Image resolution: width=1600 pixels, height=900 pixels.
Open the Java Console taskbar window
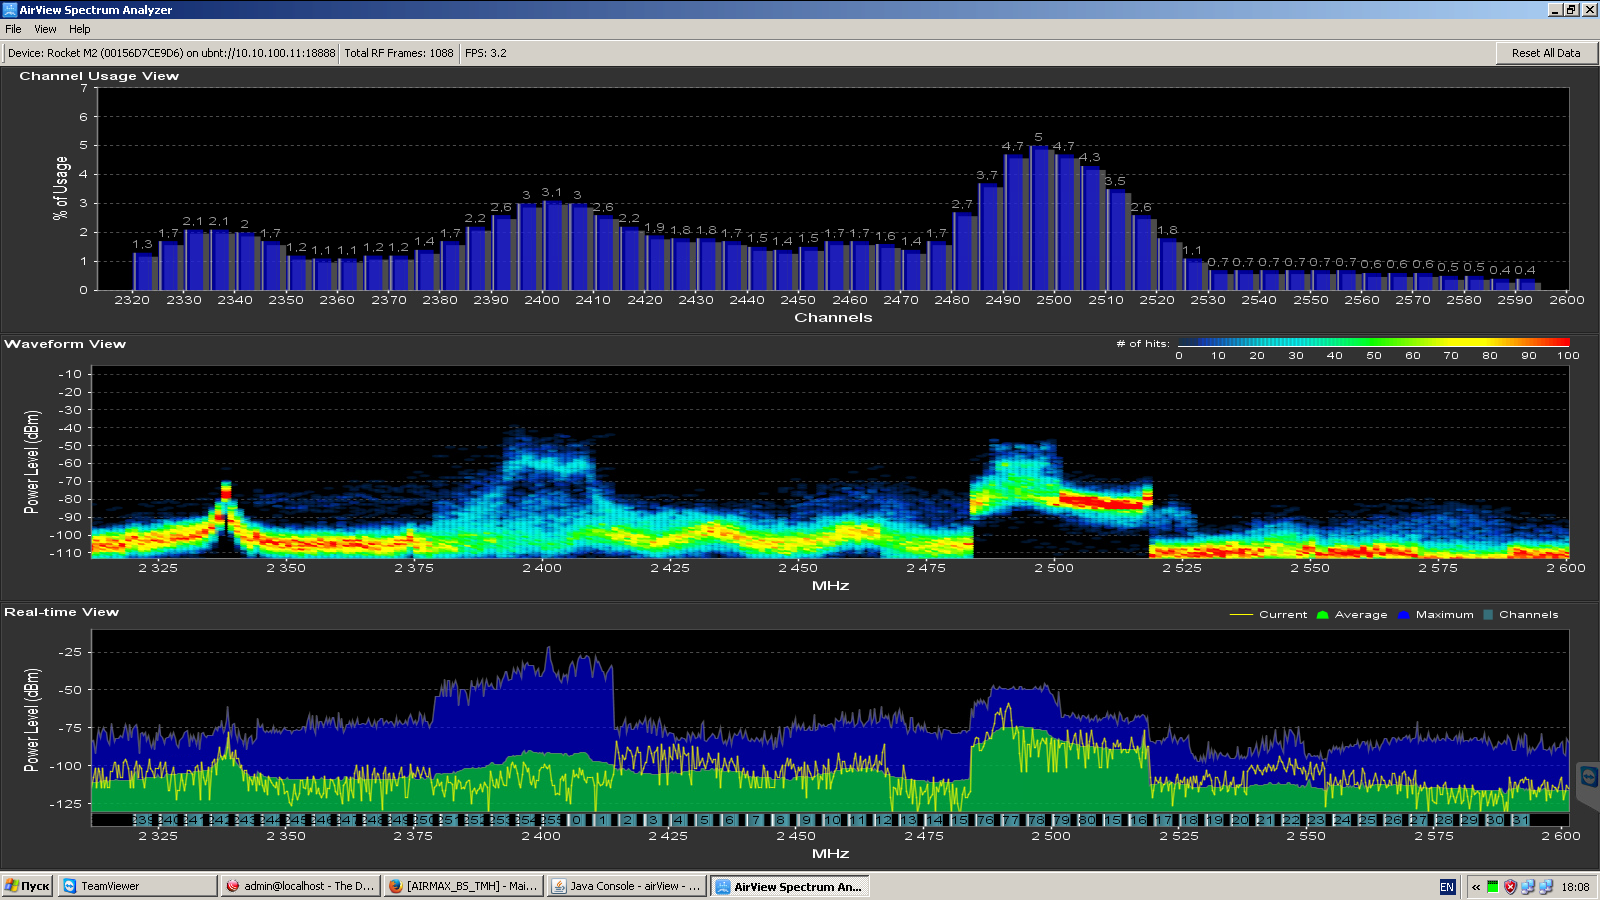point(626,886)
